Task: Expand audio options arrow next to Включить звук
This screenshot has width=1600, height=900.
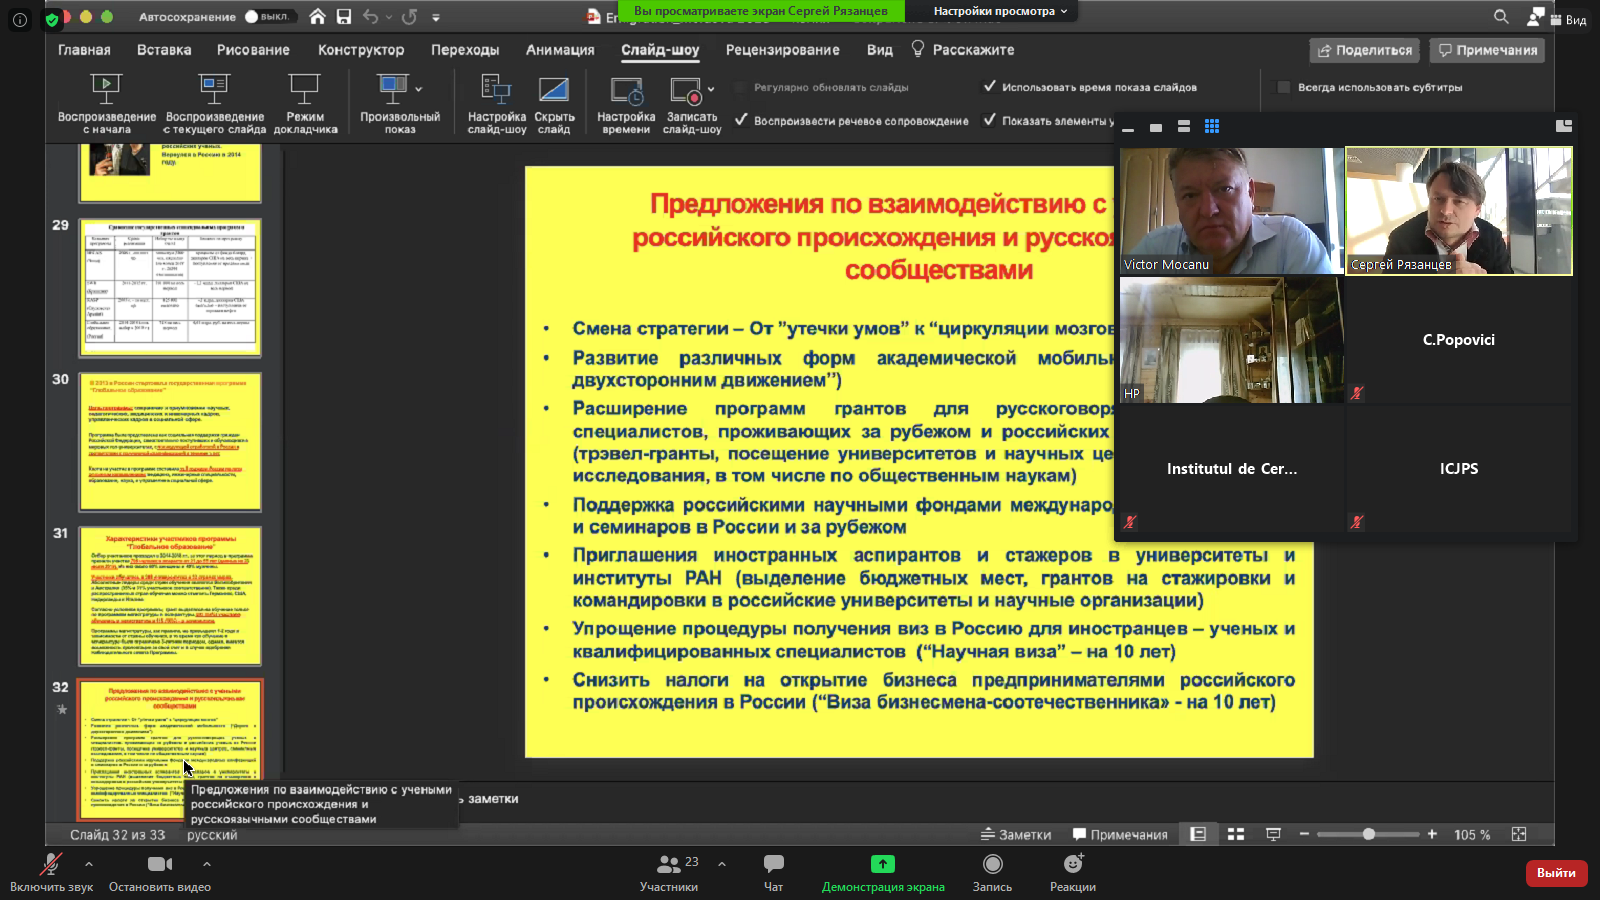Action: (x=88, y=864)
